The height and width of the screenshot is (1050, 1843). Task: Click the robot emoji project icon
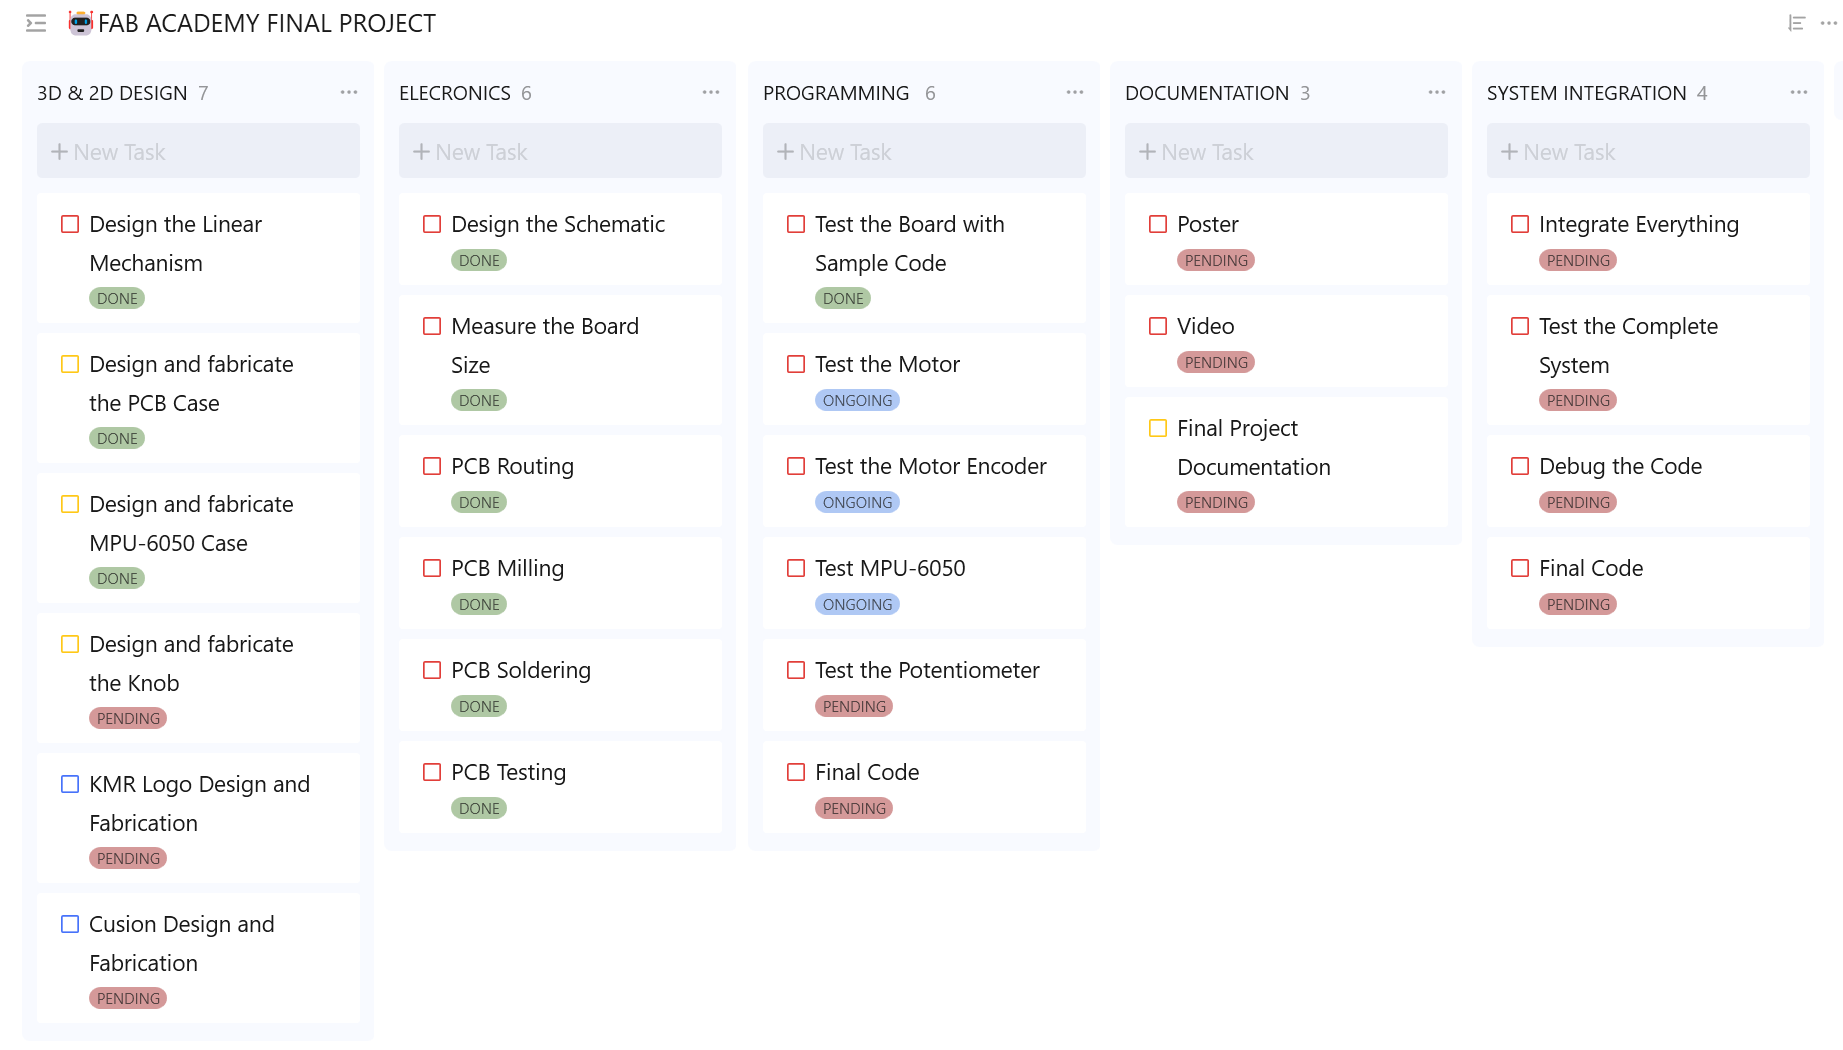pyautogui.click(x=80, y=23)
